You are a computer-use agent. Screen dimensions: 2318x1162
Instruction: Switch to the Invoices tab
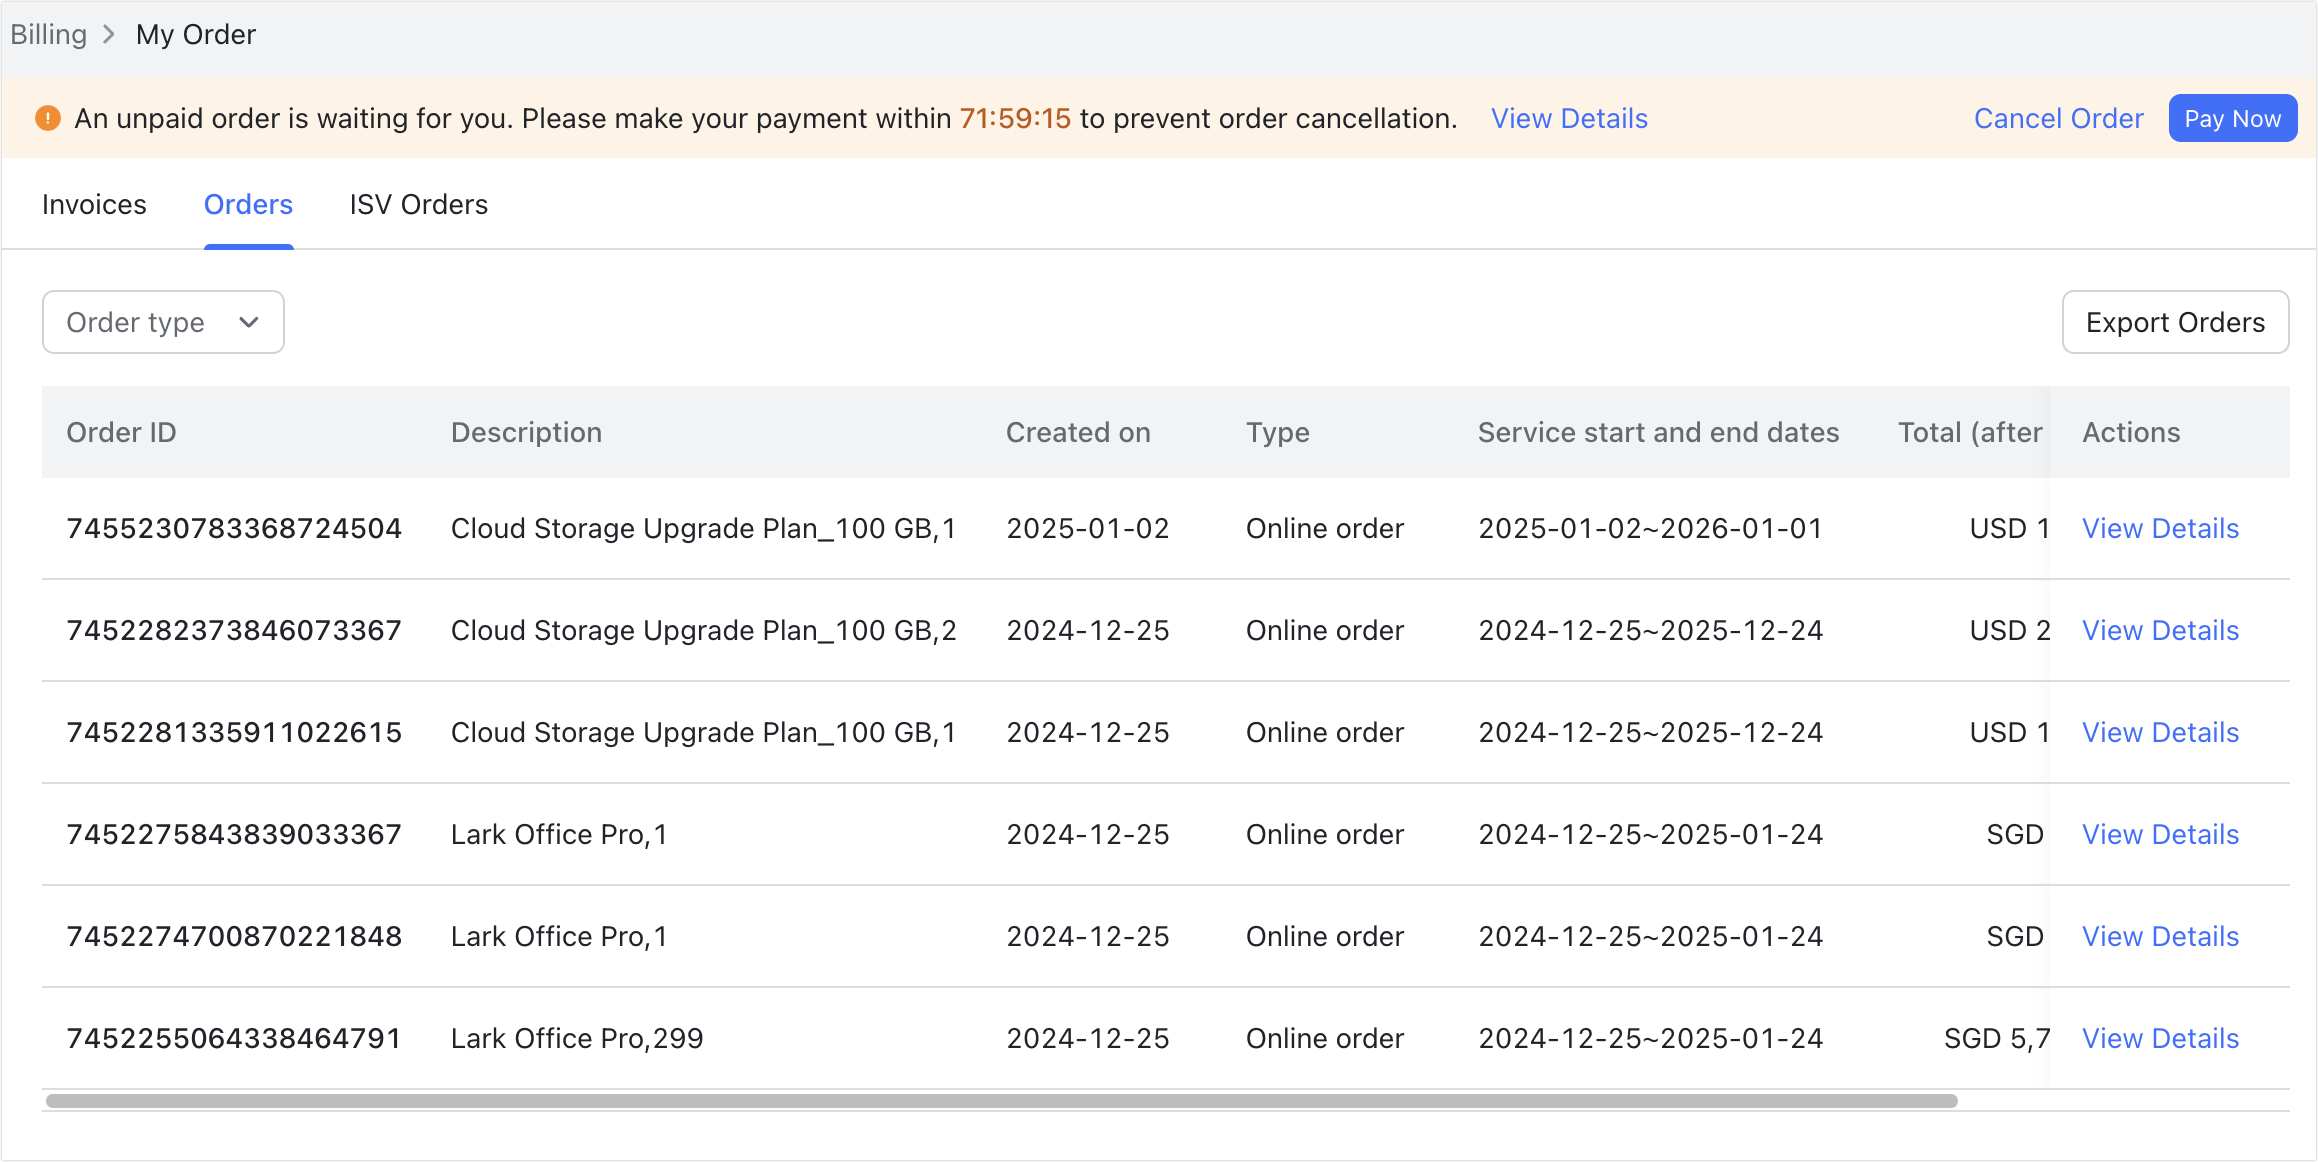(93, 204)
